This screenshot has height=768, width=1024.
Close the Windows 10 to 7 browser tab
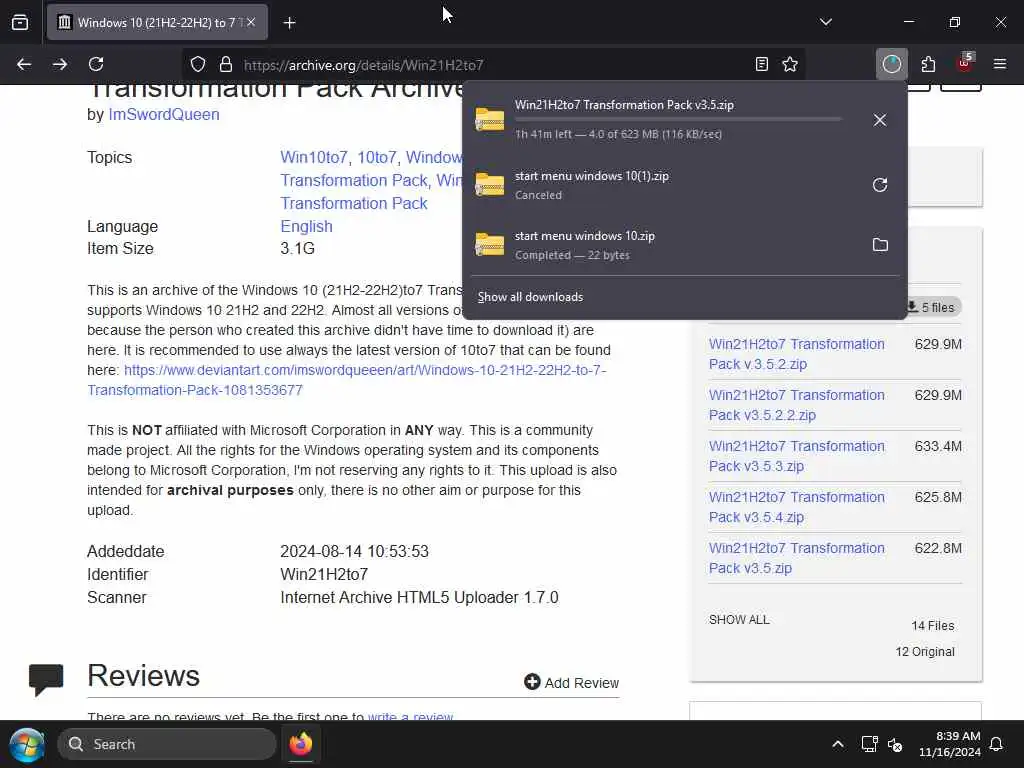click(251, 22)
